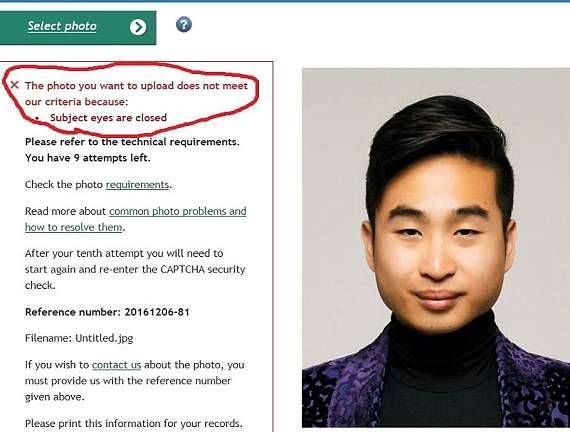Image resolution: width=570 pixels, height=432 pixels.
Task: Click the 'Subject eyes are closed' message
Action: click(x=108, y=118)
